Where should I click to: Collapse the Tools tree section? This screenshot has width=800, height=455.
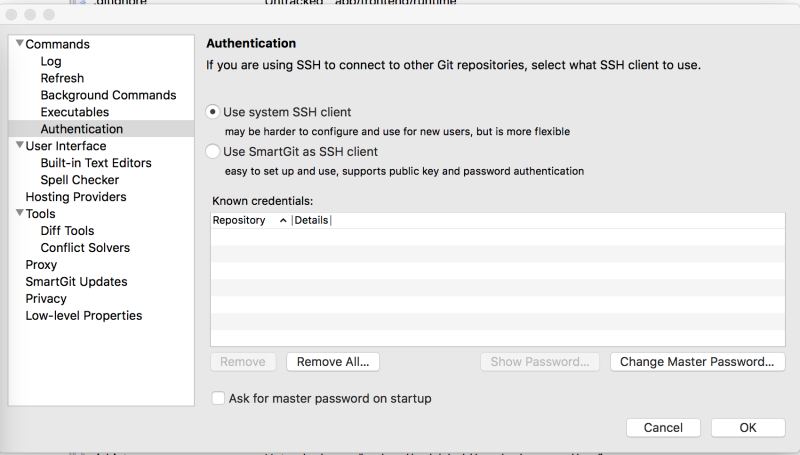pos(19,214)
